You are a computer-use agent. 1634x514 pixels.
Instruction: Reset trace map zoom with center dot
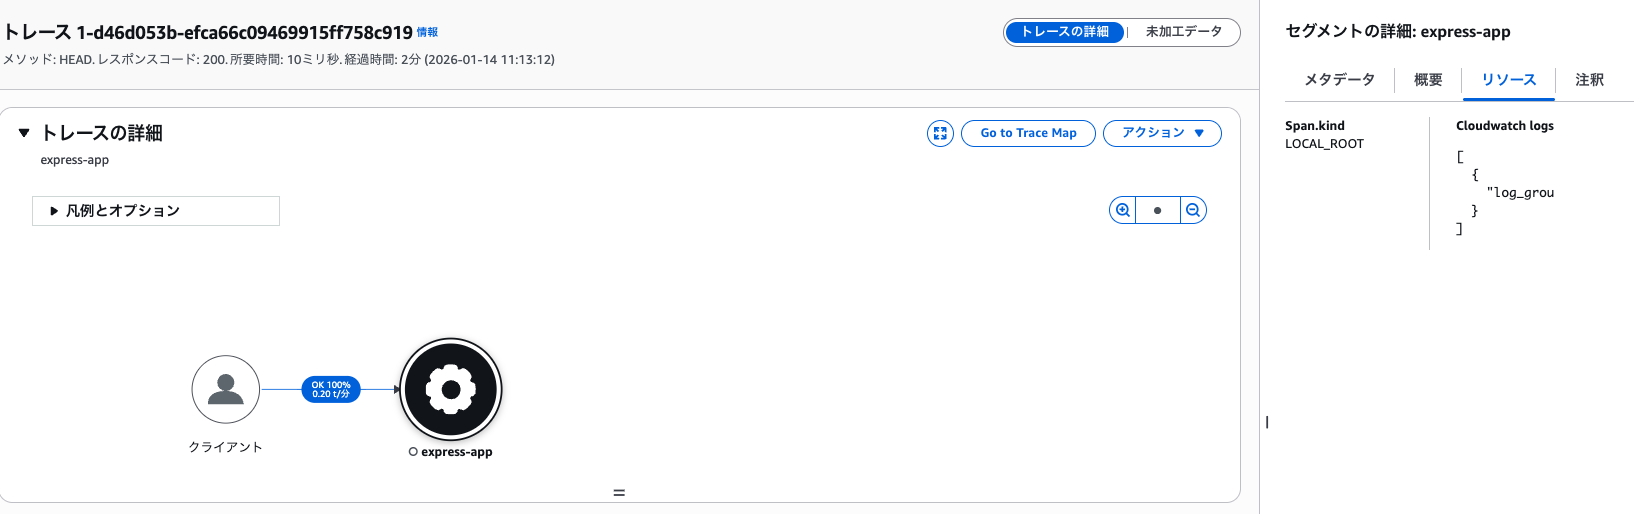(x=1158, y=210)
